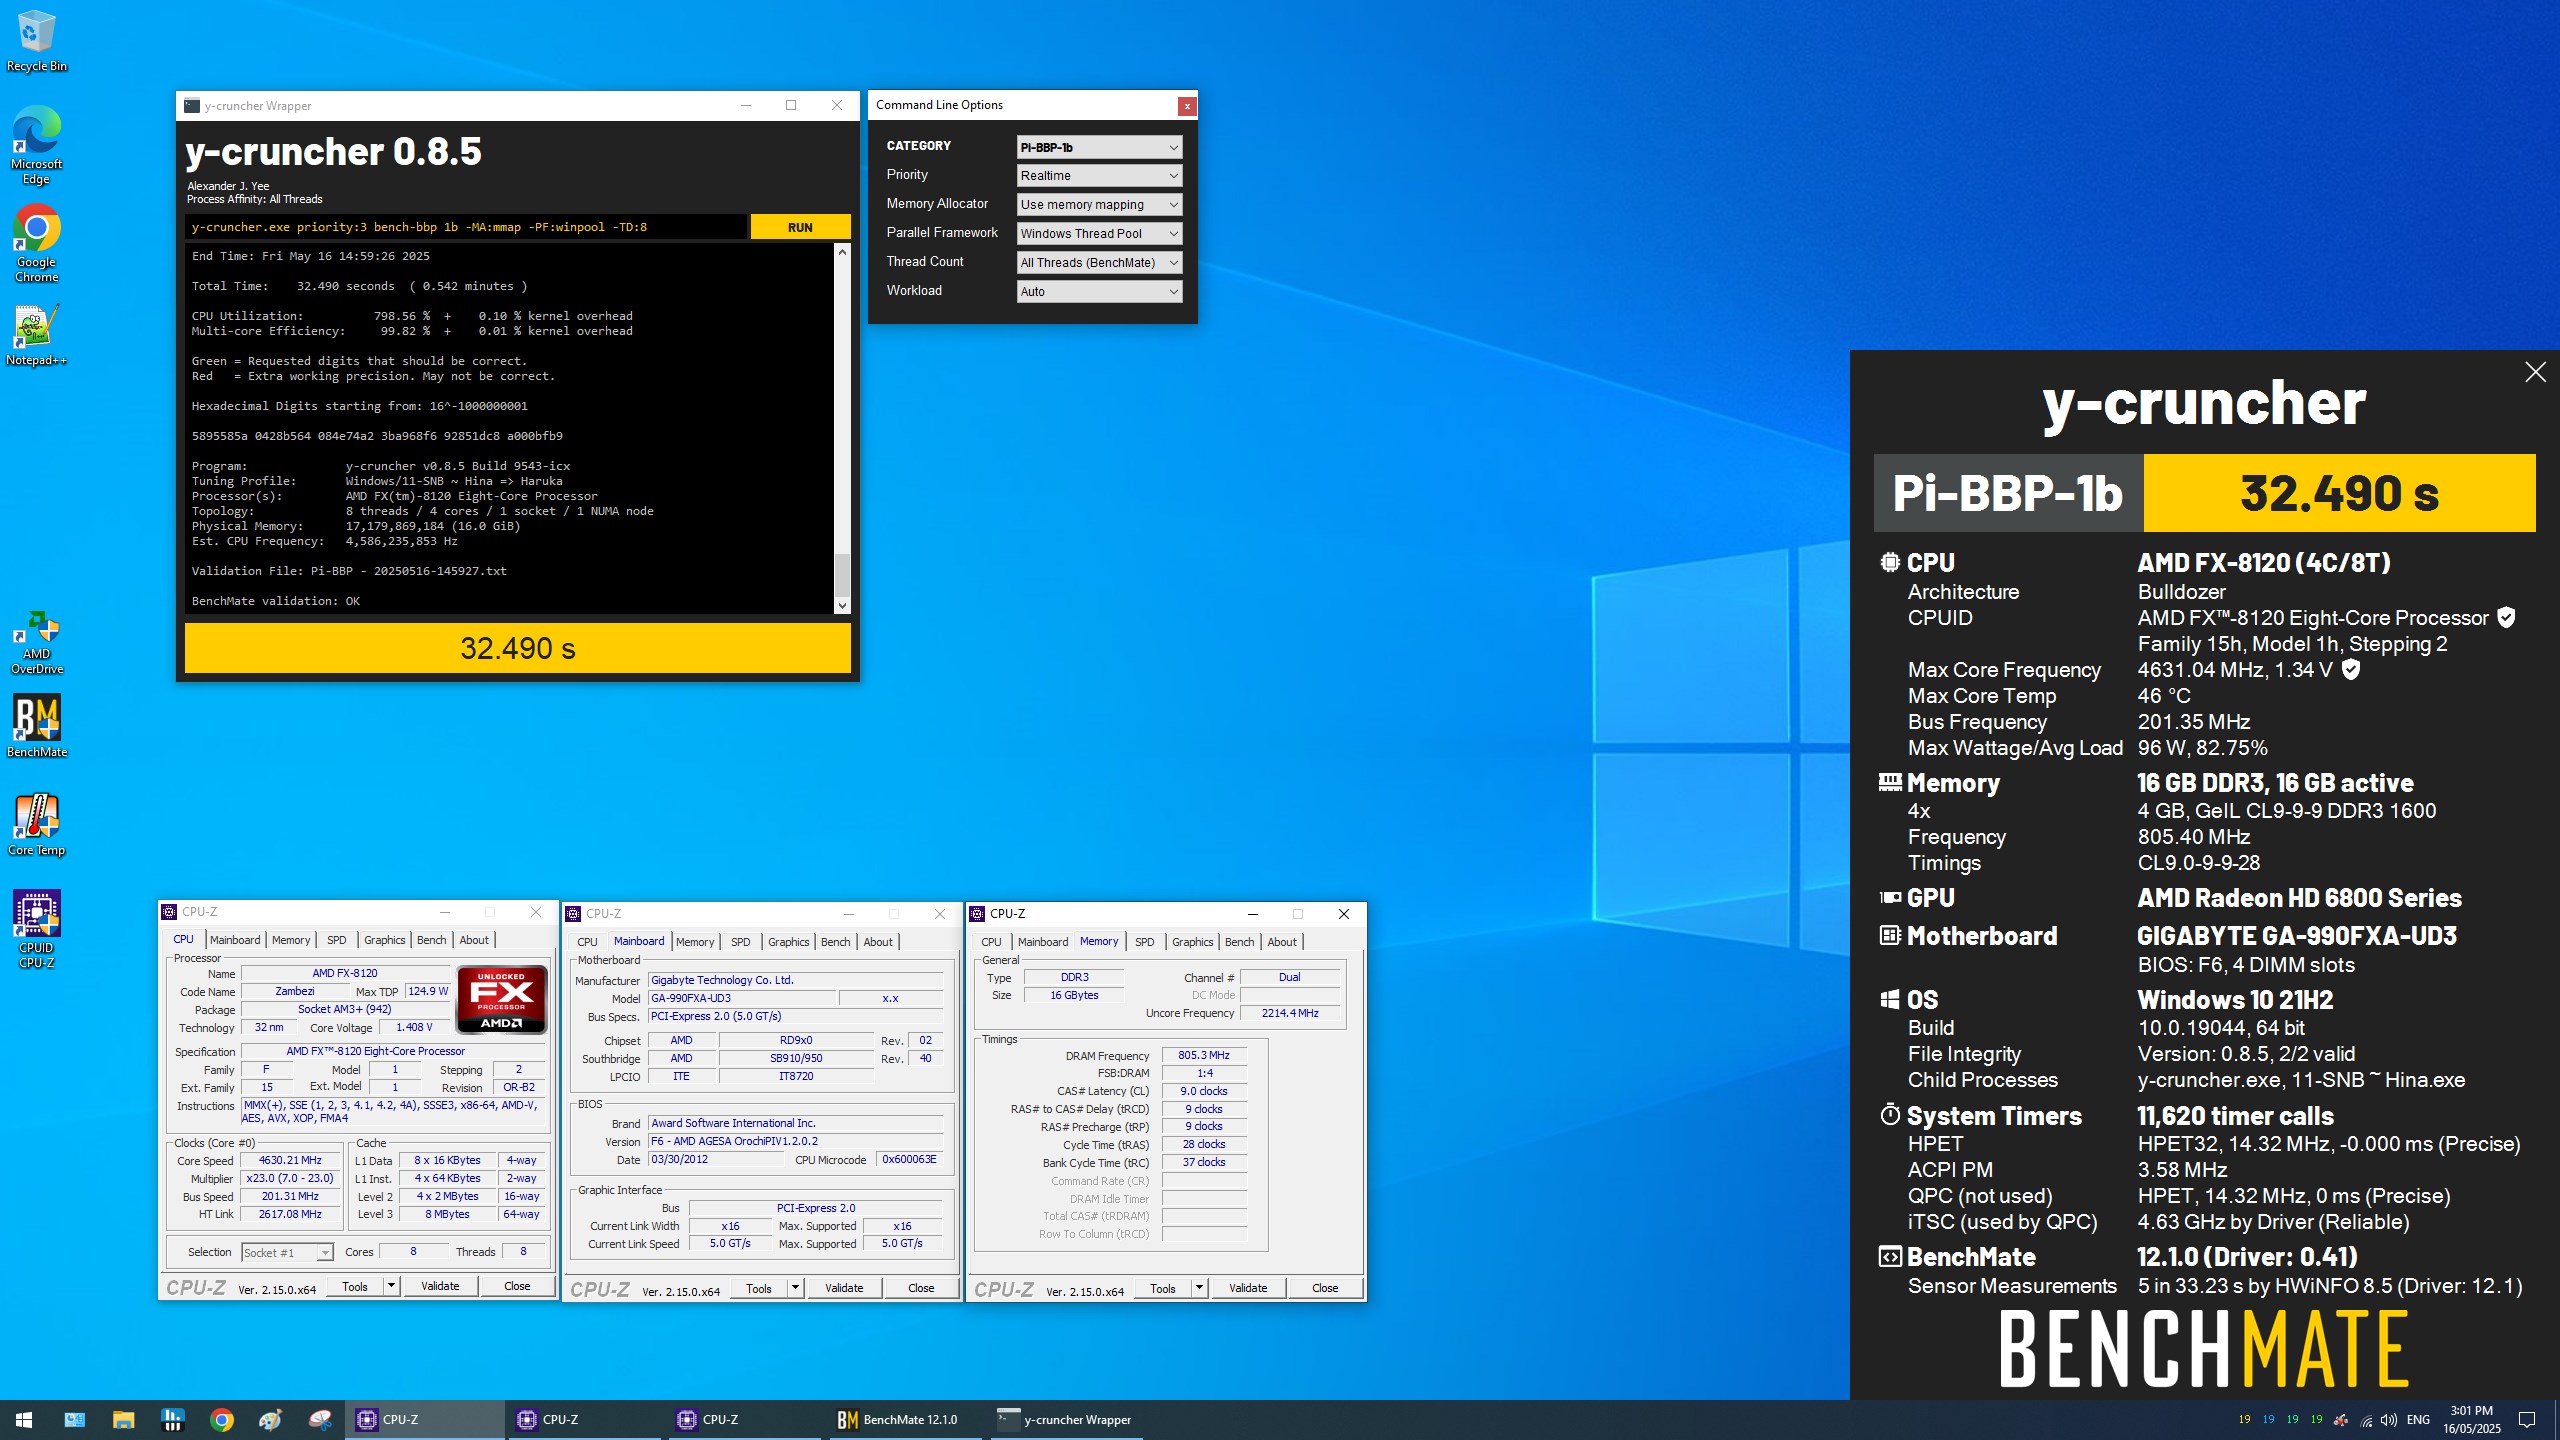Open the Recycle Bin desktop icon
The width and height of the screenshot is (2560, 1440).
click(36, 40)
